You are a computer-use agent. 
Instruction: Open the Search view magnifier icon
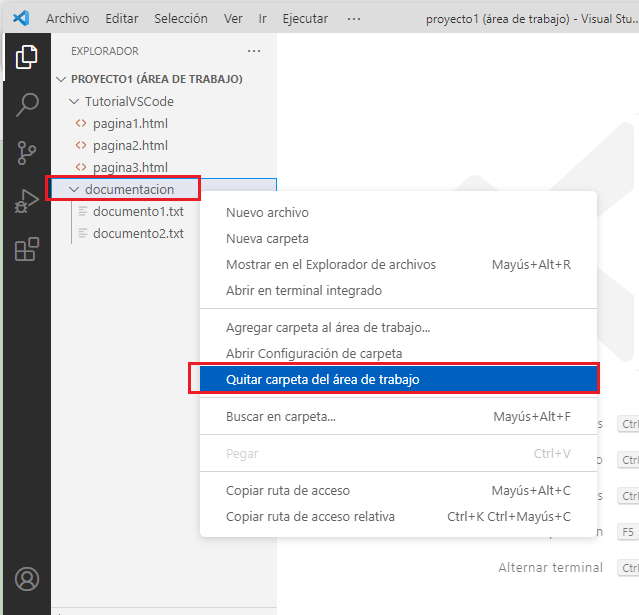click(x=27, y=105)
